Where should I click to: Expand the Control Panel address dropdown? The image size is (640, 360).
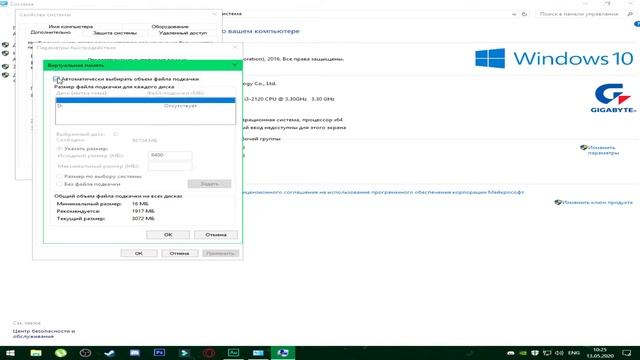(514, 14)
